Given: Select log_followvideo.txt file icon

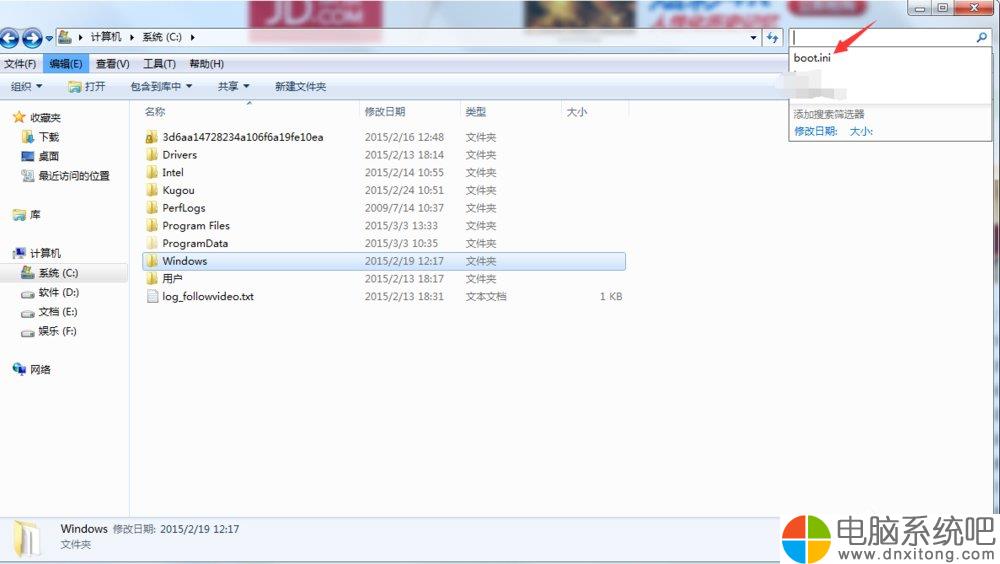Looking at the screenshot, I should coord(152,296).
